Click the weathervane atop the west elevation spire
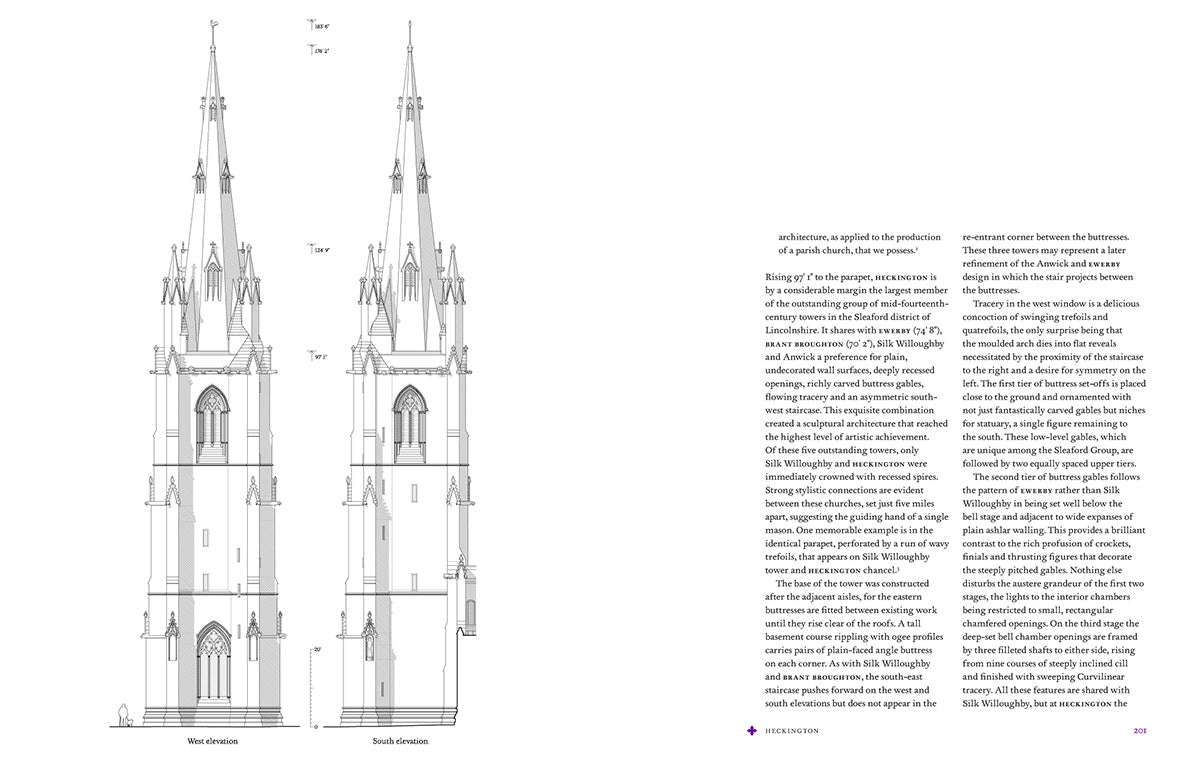 pos(212,30)
